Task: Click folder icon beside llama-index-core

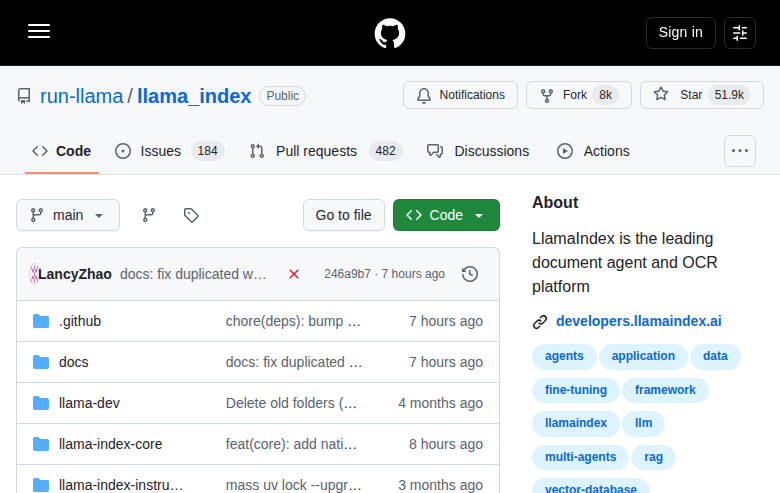Action: tap(41, 444)
